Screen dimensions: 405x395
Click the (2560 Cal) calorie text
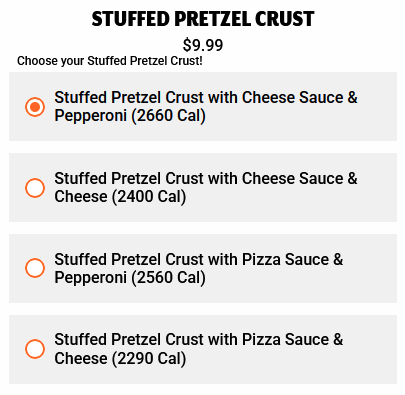tap(168, 278)
